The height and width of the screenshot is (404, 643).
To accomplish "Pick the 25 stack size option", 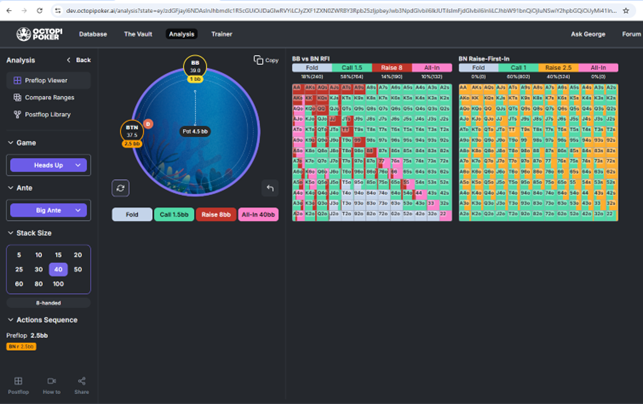I will [19, 269].
